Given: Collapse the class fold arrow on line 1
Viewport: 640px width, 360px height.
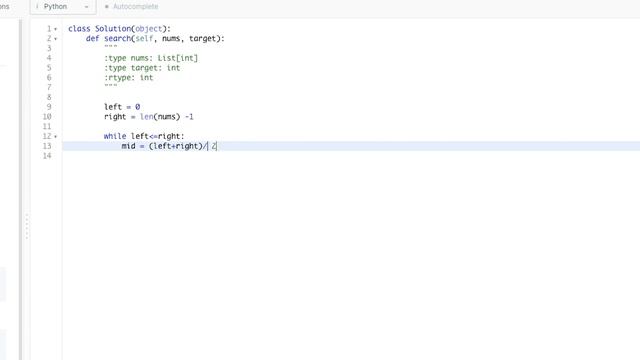Looking at the screenshot, I should pyautogui.click(x=56, y=29).
